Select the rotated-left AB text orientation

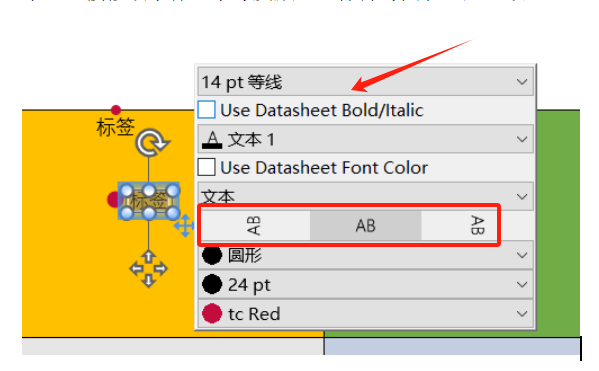(255, 225)
